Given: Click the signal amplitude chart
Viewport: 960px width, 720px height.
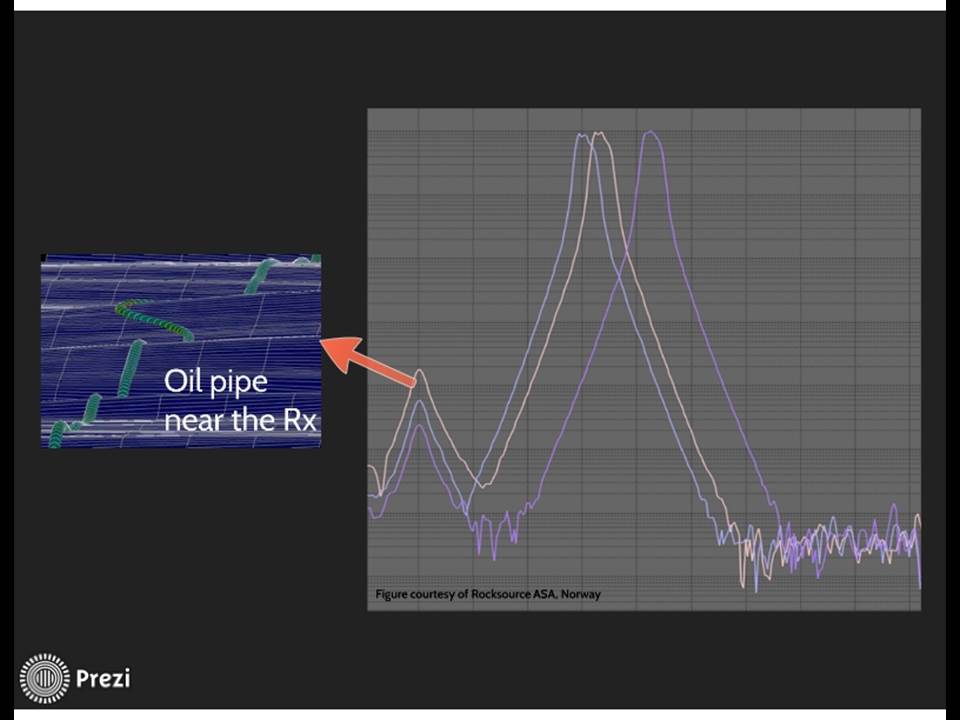Looking at the screenshot, I should click(644, 359).
